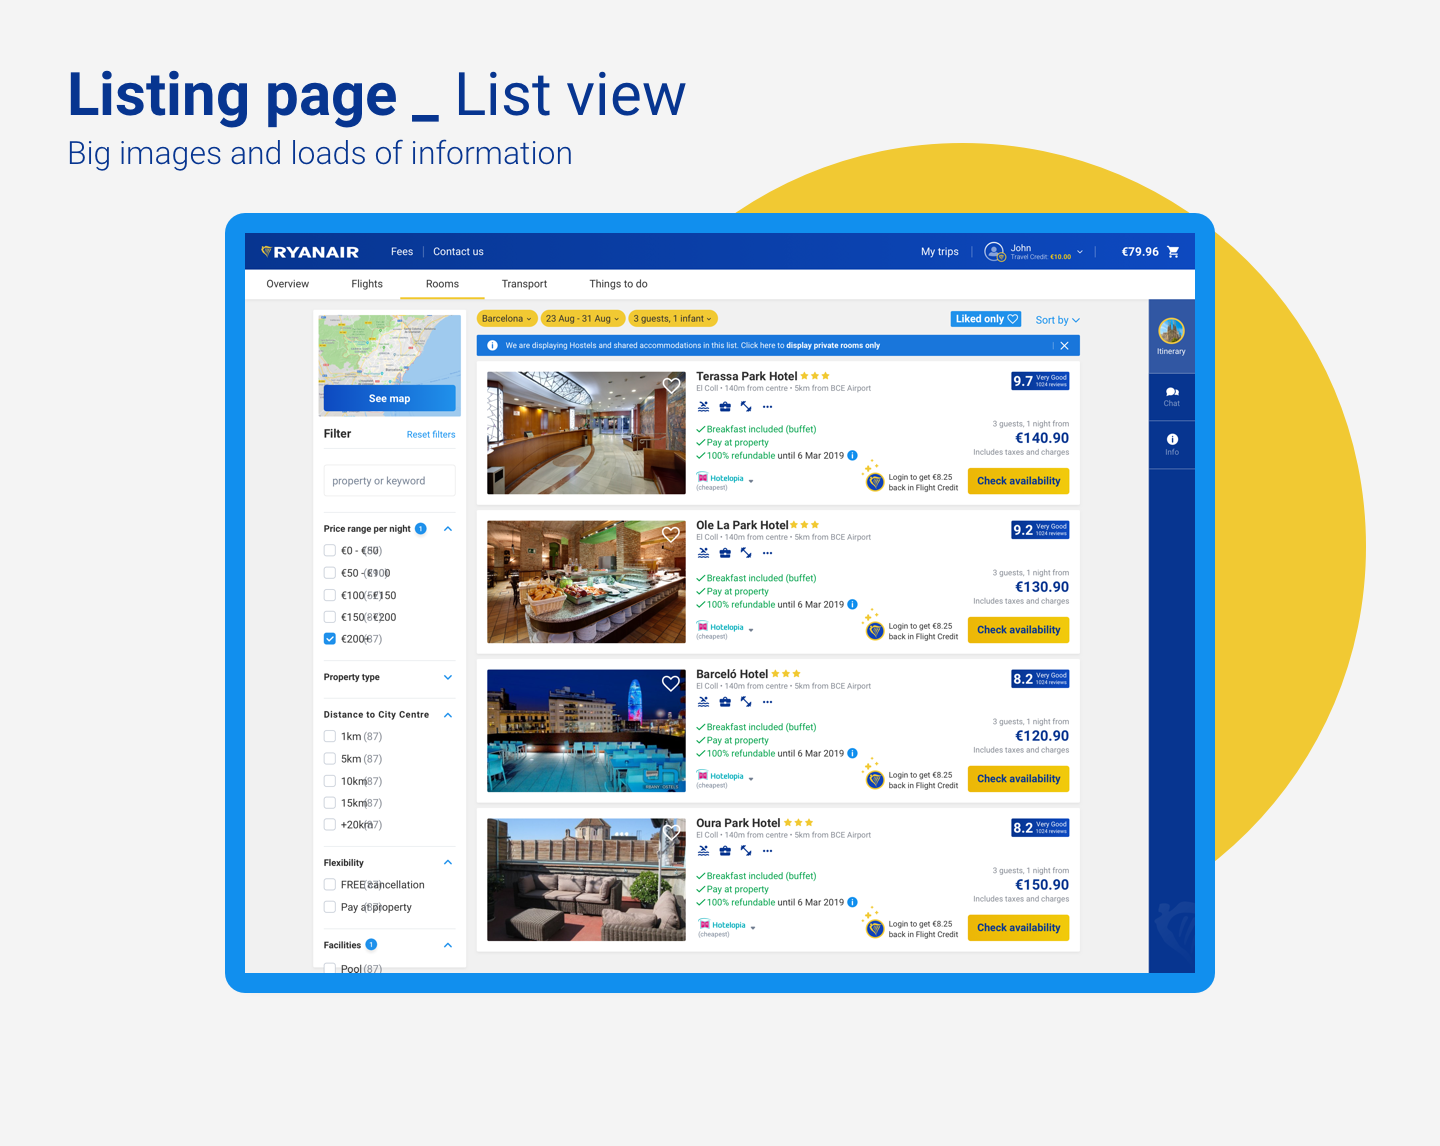Expand the Property type filter section

(447, 678)
